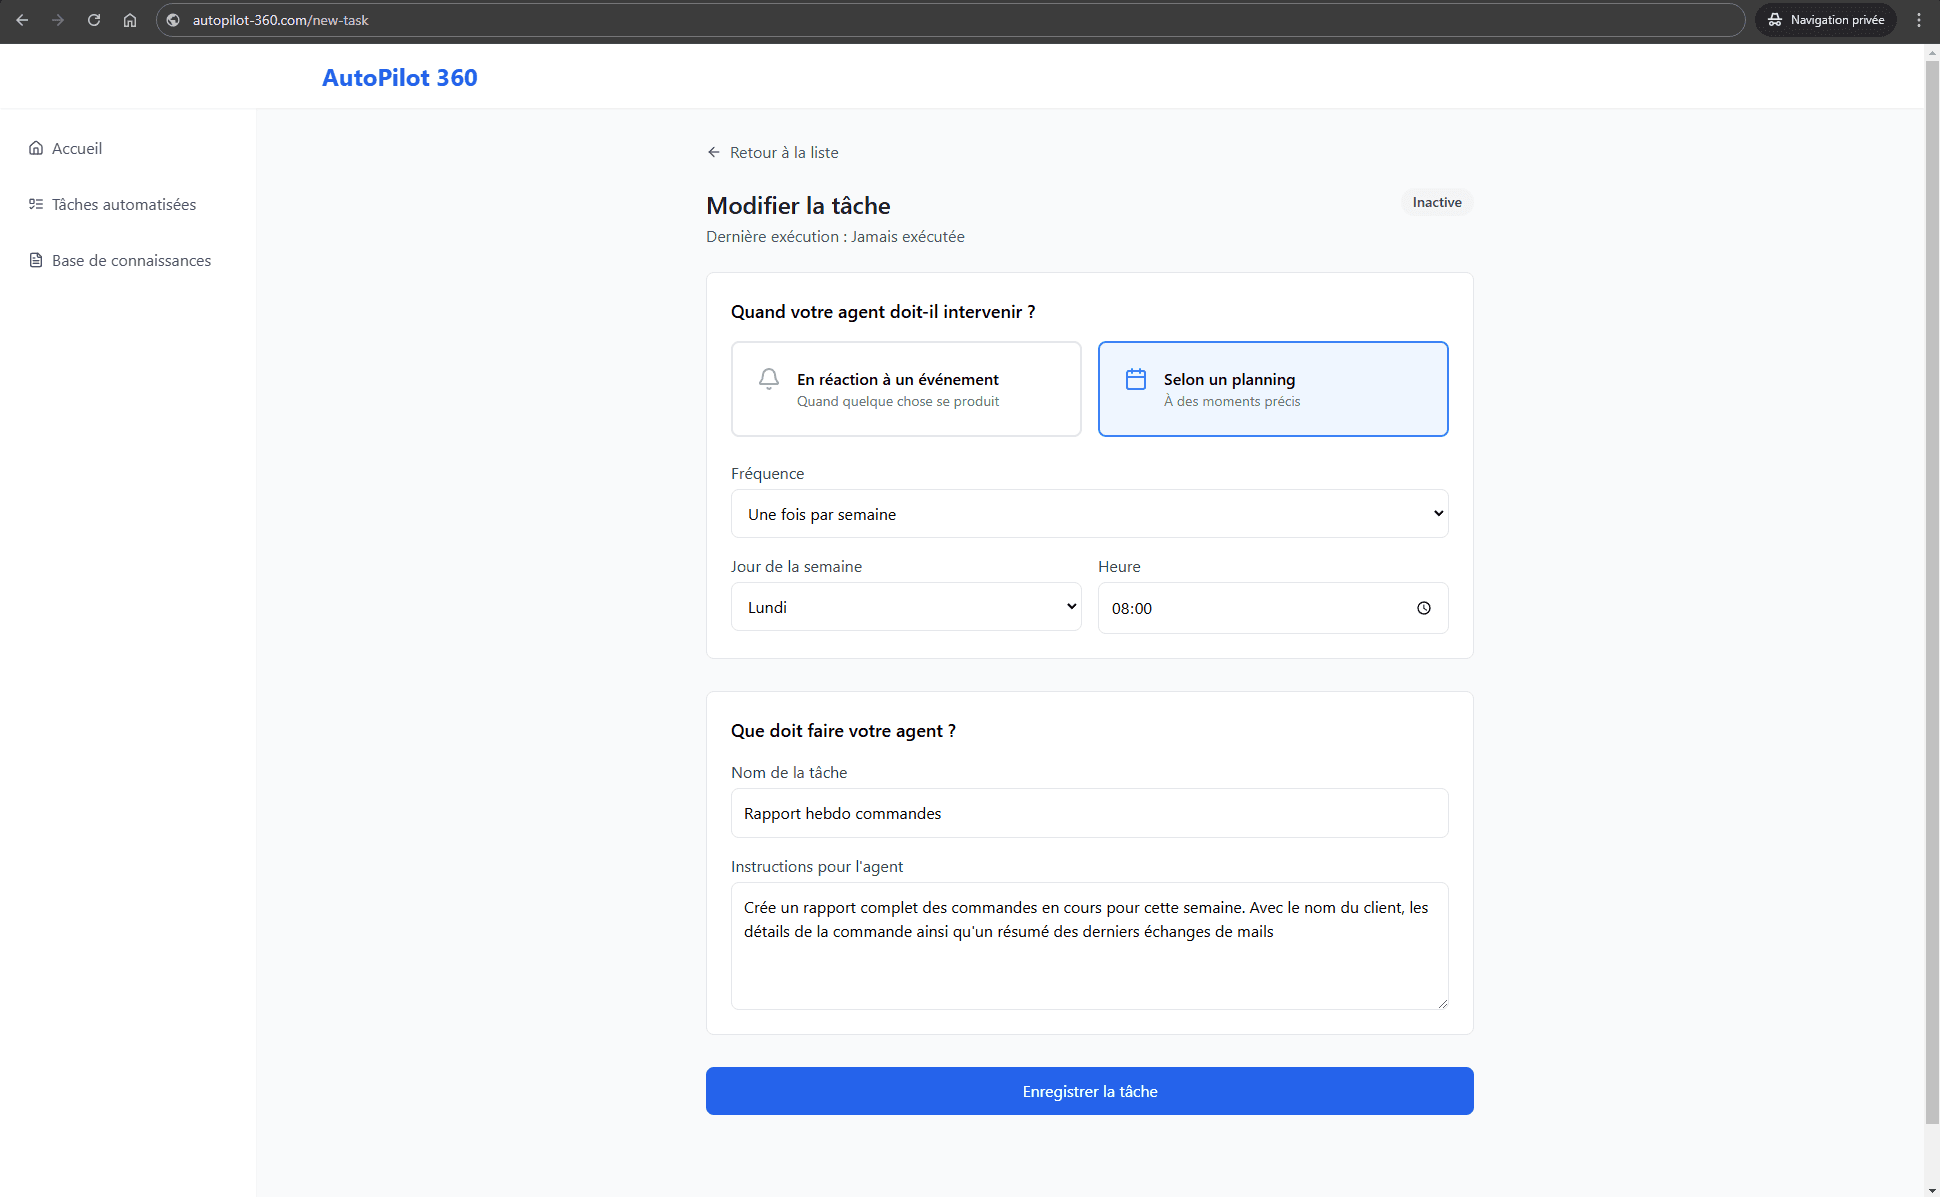Image resolution: width=1940 pixels, height=1197 pixels.
Task: Click the checklist icon next to Tâches automatisées
Action: 36,204
